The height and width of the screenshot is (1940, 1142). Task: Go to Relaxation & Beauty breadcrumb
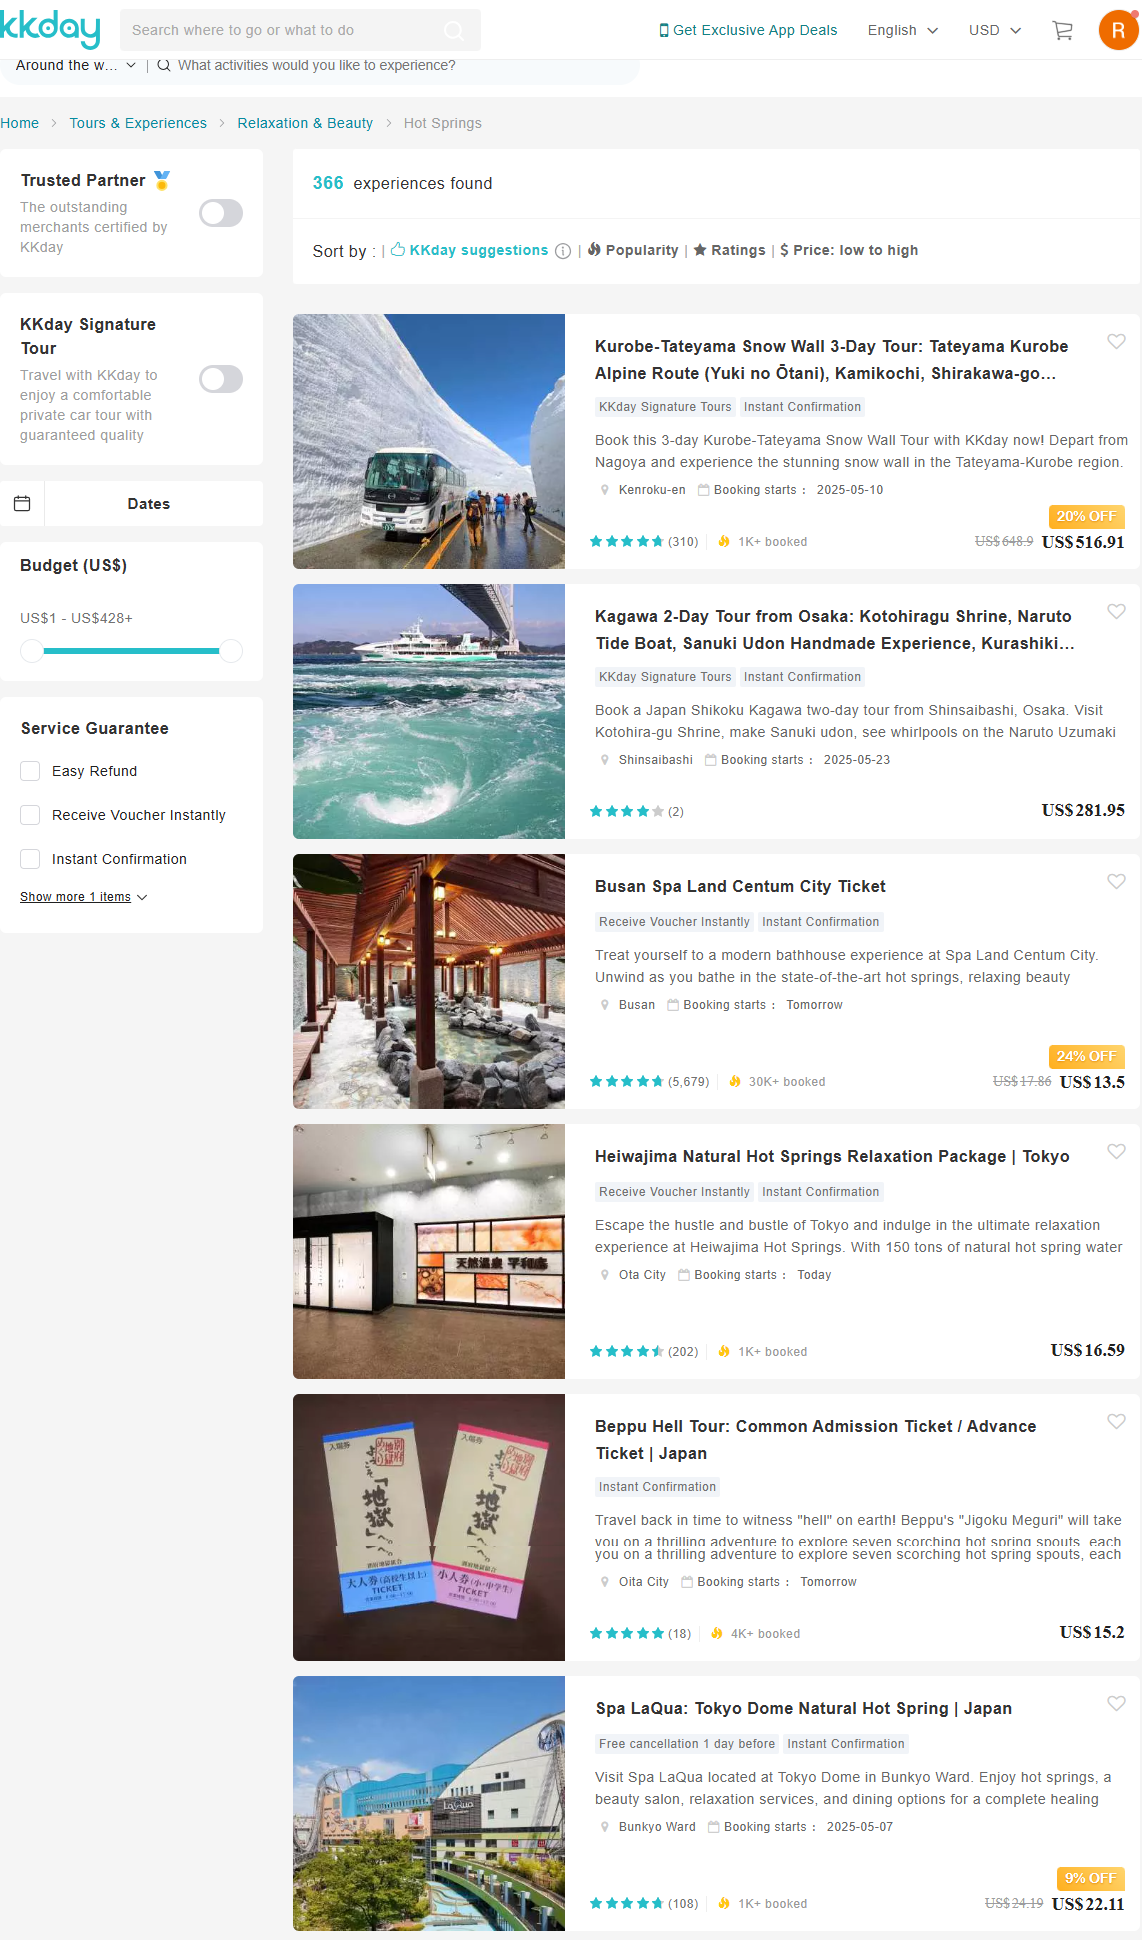305,123
